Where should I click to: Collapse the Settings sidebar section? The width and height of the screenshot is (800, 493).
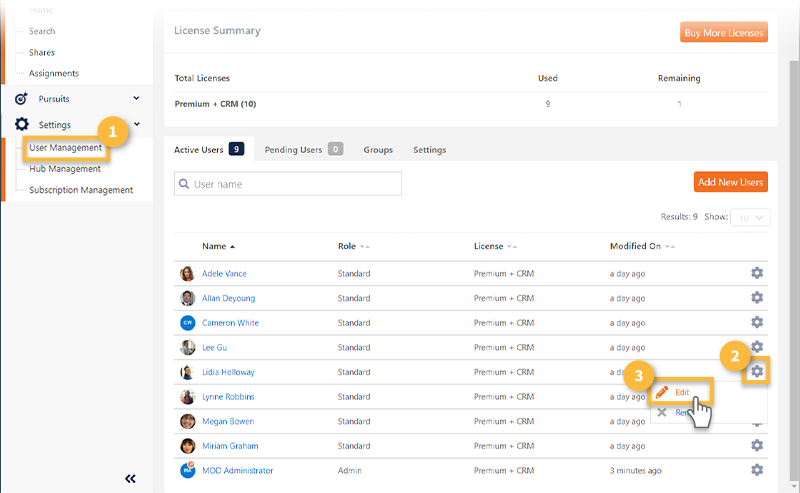pos(136,124)
